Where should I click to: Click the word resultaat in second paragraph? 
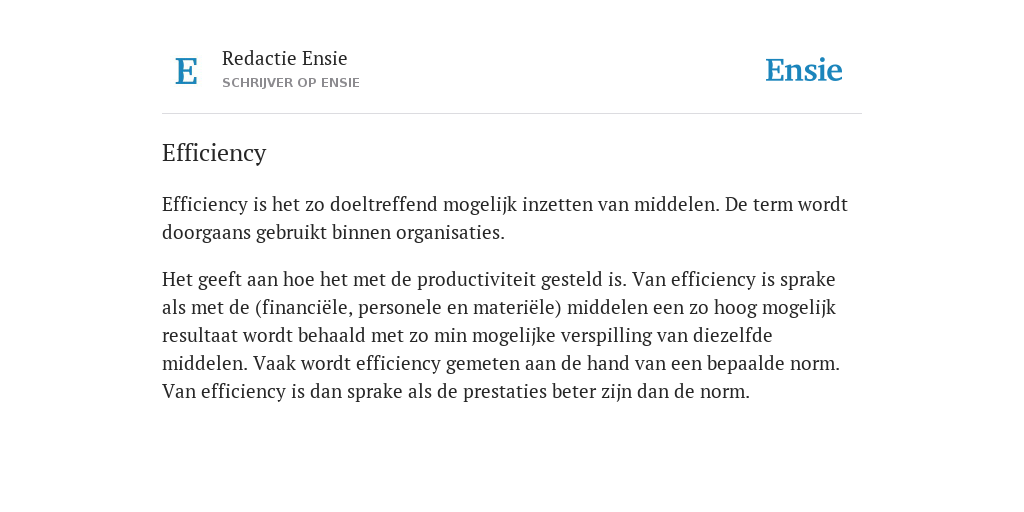tap(200, 336)
